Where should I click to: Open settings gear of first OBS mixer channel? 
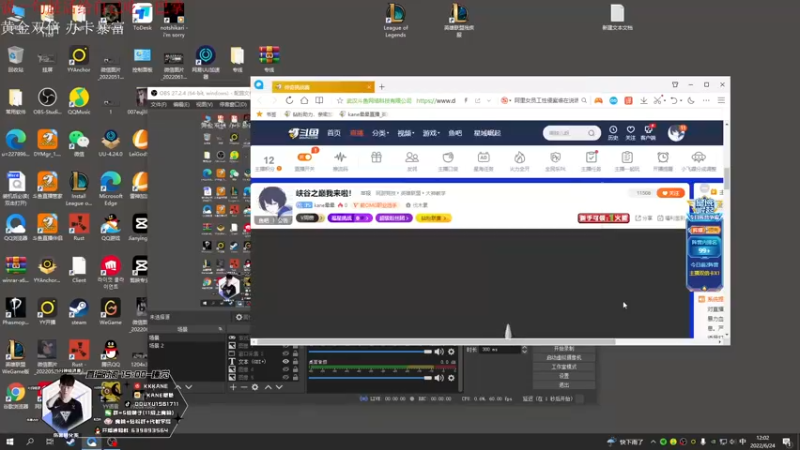(x=451, y=352)
